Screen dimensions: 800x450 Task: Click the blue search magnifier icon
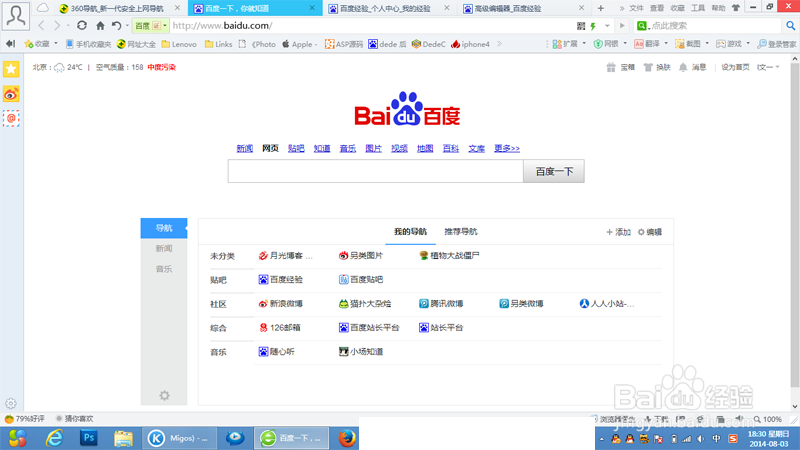790,26
